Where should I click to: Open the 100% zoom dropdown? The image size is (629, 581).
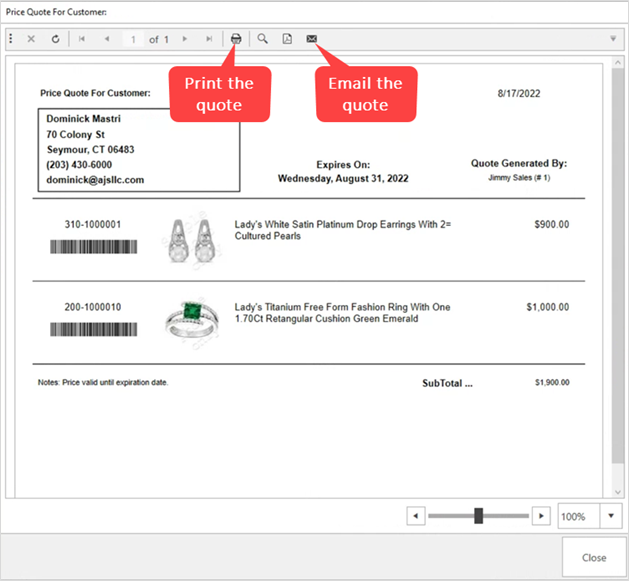pyautogui.click(x=611, y=516)
